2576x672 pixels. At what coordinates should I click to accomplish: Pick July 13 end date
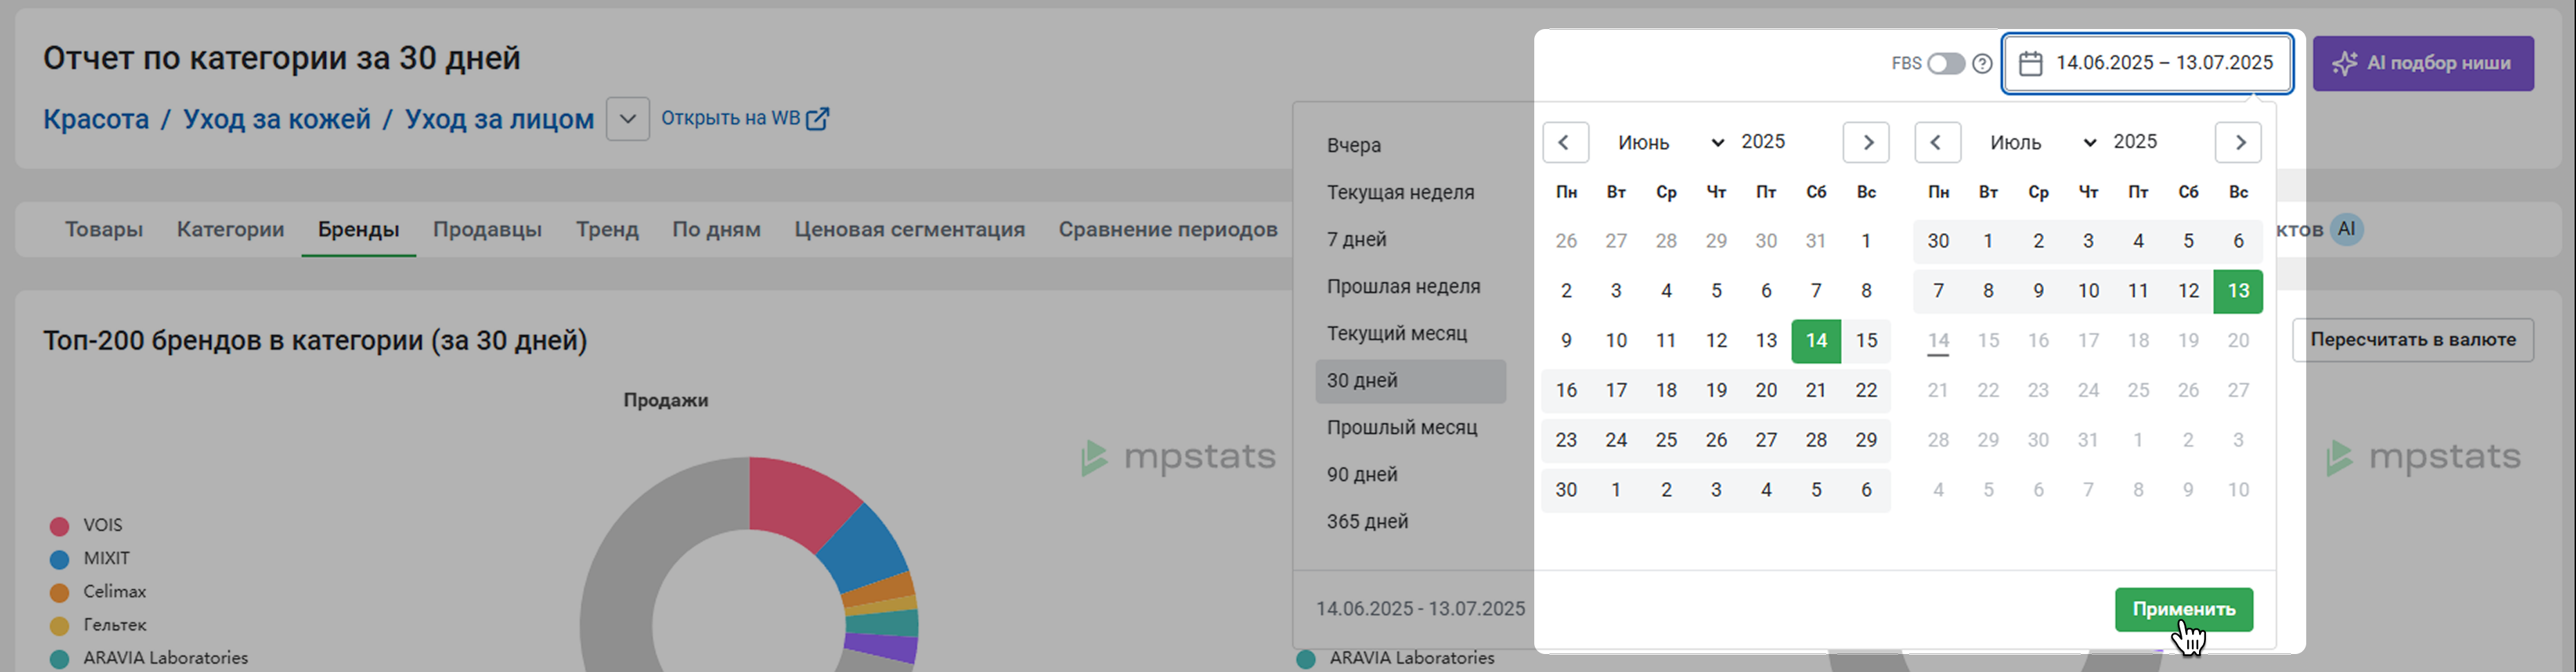pos(2238,291)
